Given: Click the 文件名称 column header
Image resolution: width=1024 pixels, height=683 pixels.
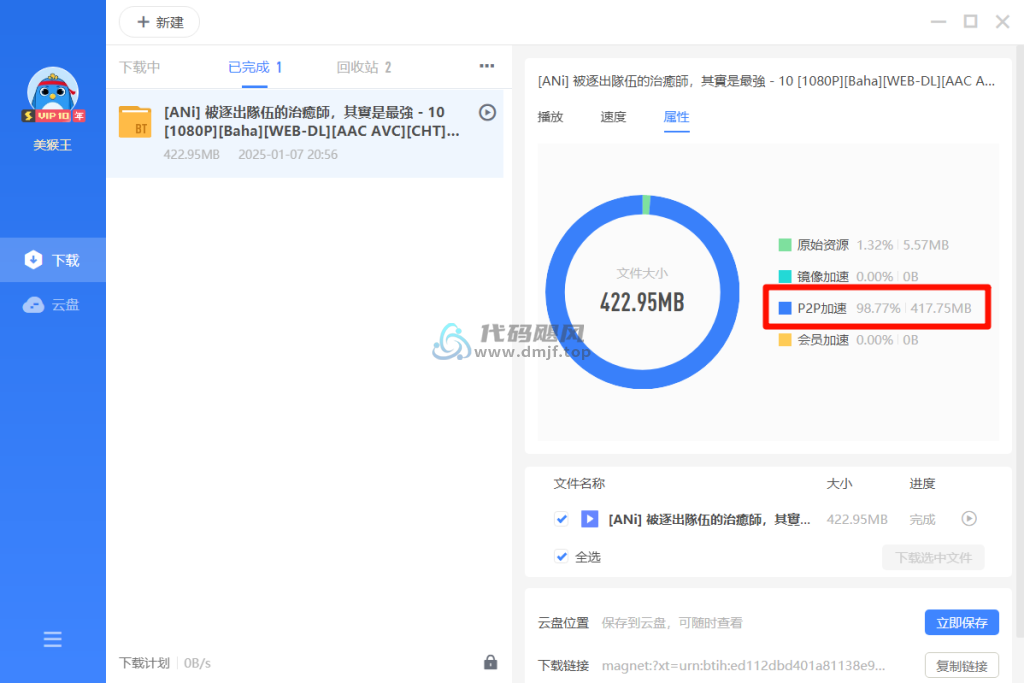Looking at the screenshot, I should click(579, 484).
